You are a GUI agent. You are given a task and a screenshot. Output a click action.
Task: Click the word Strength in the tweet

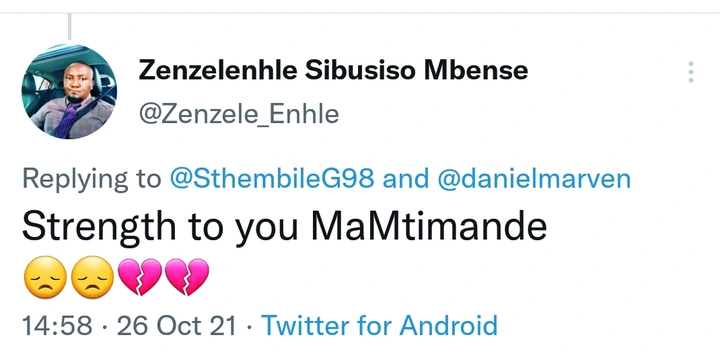(x=99, y=228)
